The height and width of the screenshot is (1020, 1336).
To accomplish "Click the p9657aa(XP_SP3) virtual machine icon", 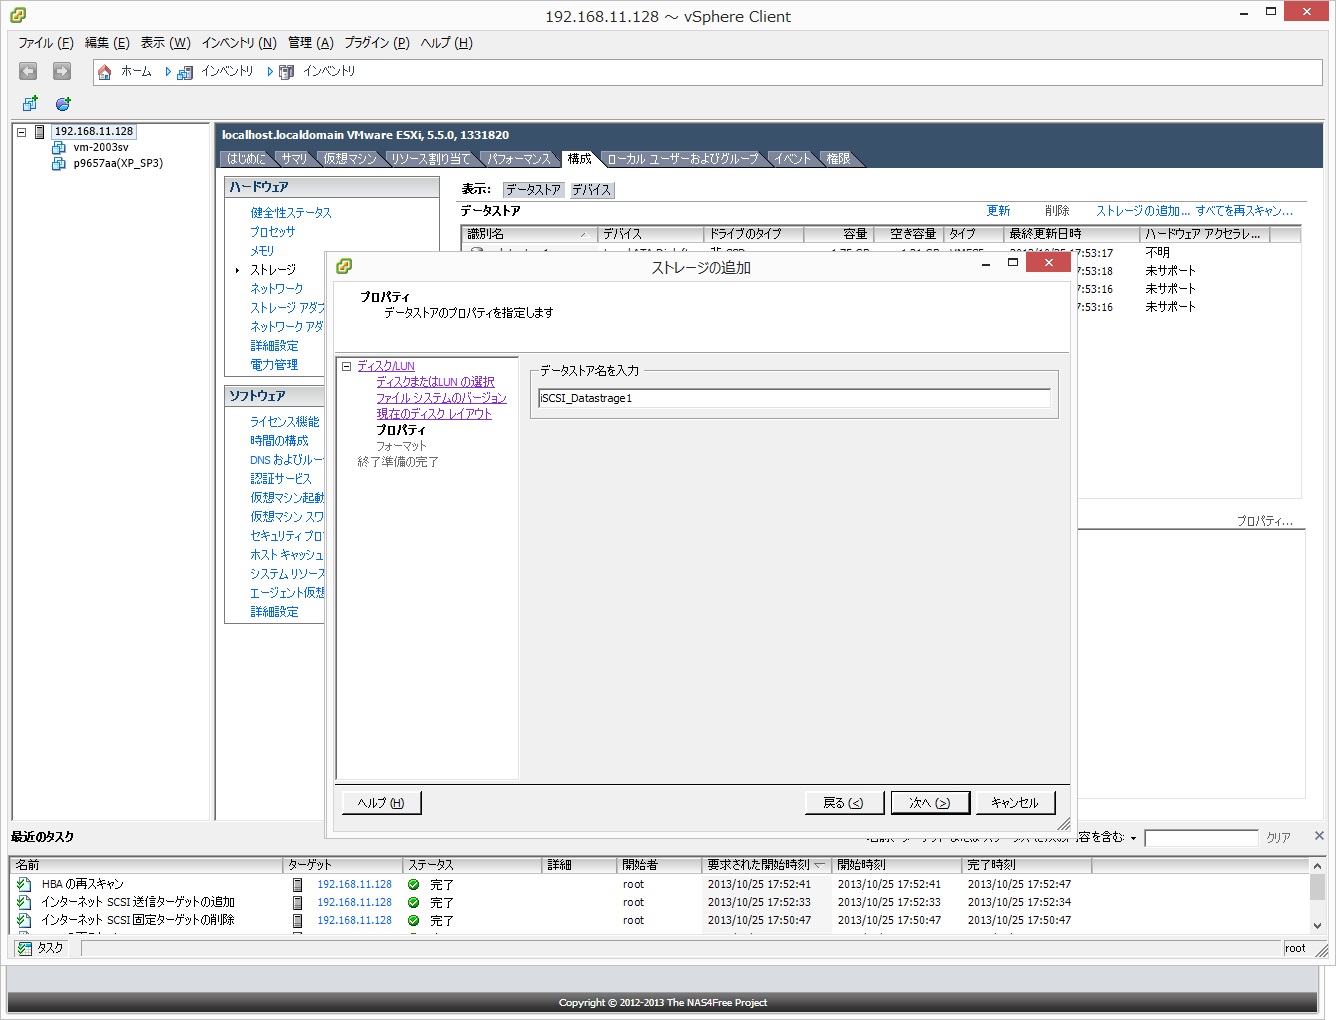I will tap(59, 163).
